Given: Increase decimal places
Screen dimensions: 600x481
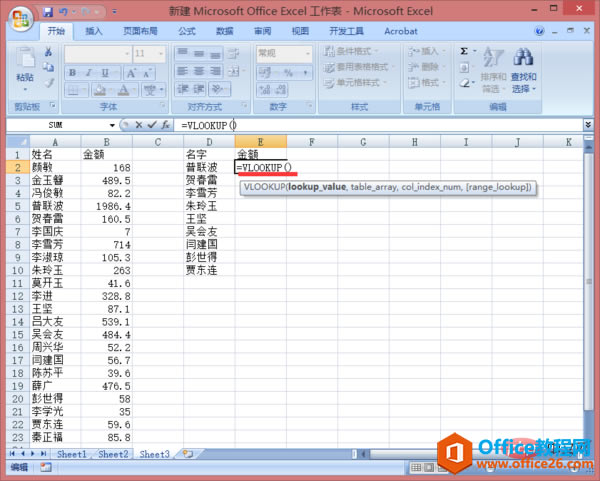Looking at the screenshot, I should coord(264,90).
